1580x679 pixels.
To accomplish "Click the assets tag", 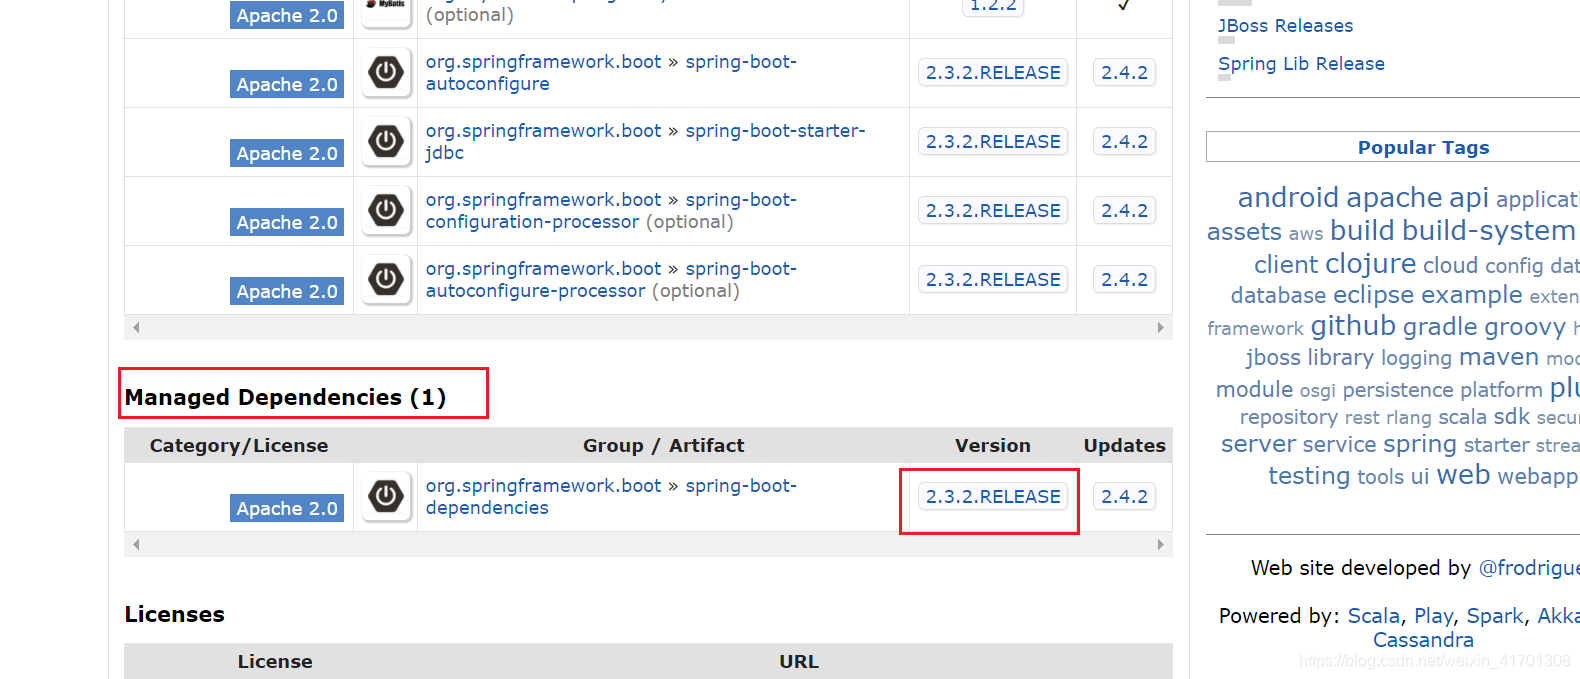I will point(1244,232).
